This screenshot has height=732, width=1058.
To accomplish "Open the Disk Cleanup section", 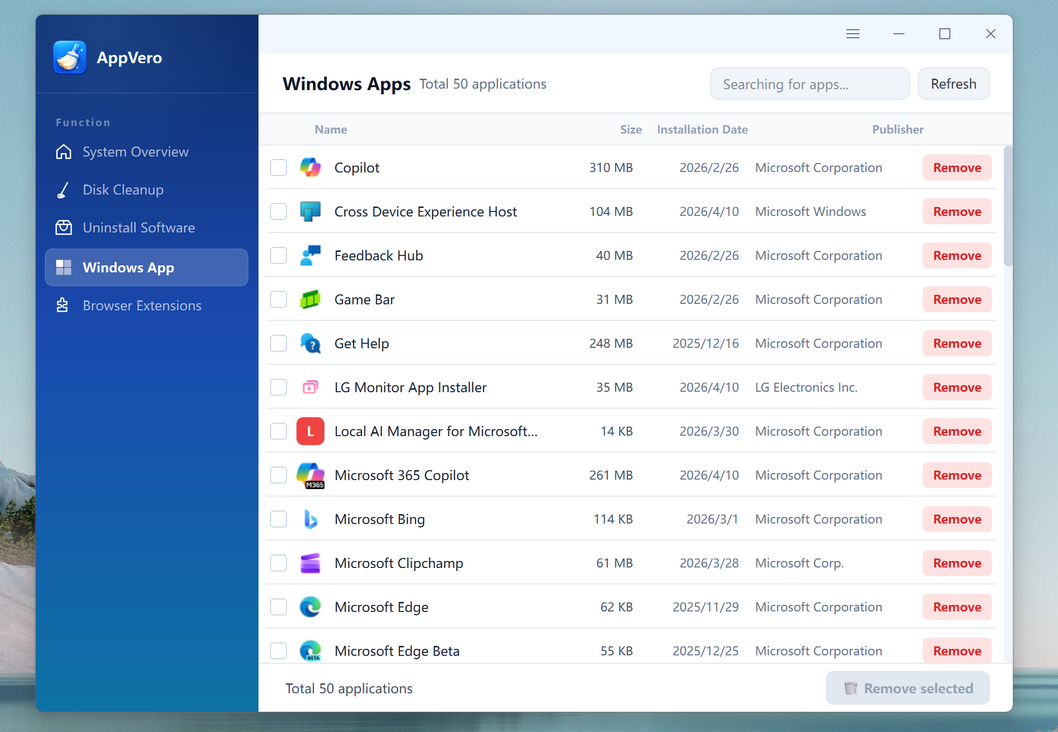I will click(x=123, y=190).
